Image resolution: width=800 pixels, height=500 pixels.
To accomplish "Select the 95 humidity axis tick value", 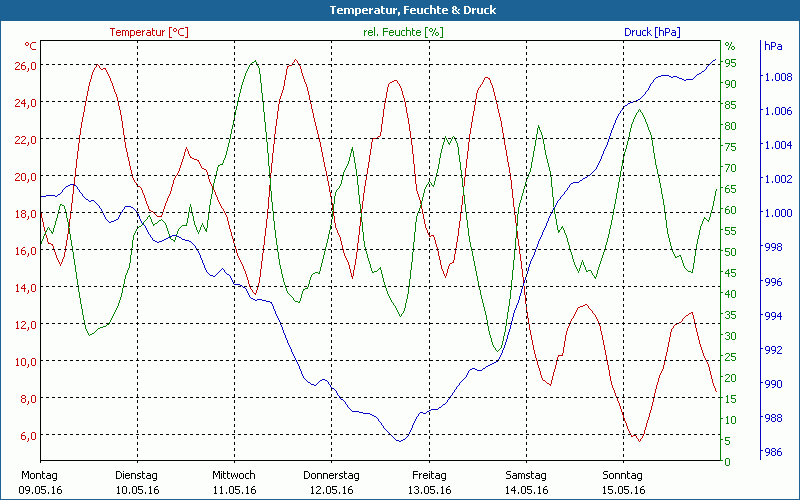I will (x=730, y=63).
